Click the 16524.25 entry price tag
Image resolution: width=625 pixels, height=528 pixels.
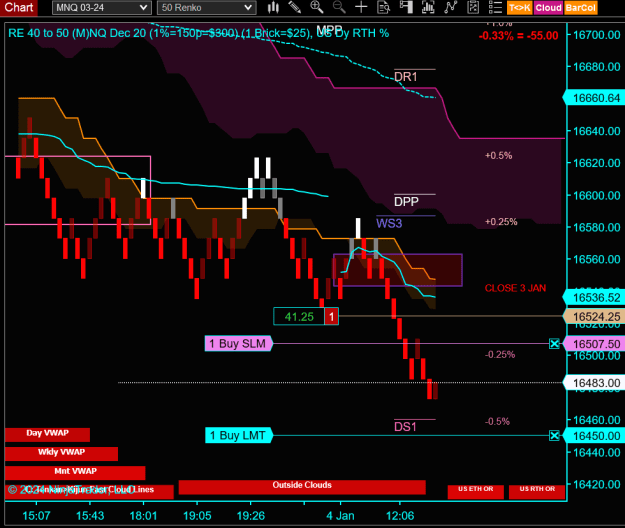click(594, 317)
